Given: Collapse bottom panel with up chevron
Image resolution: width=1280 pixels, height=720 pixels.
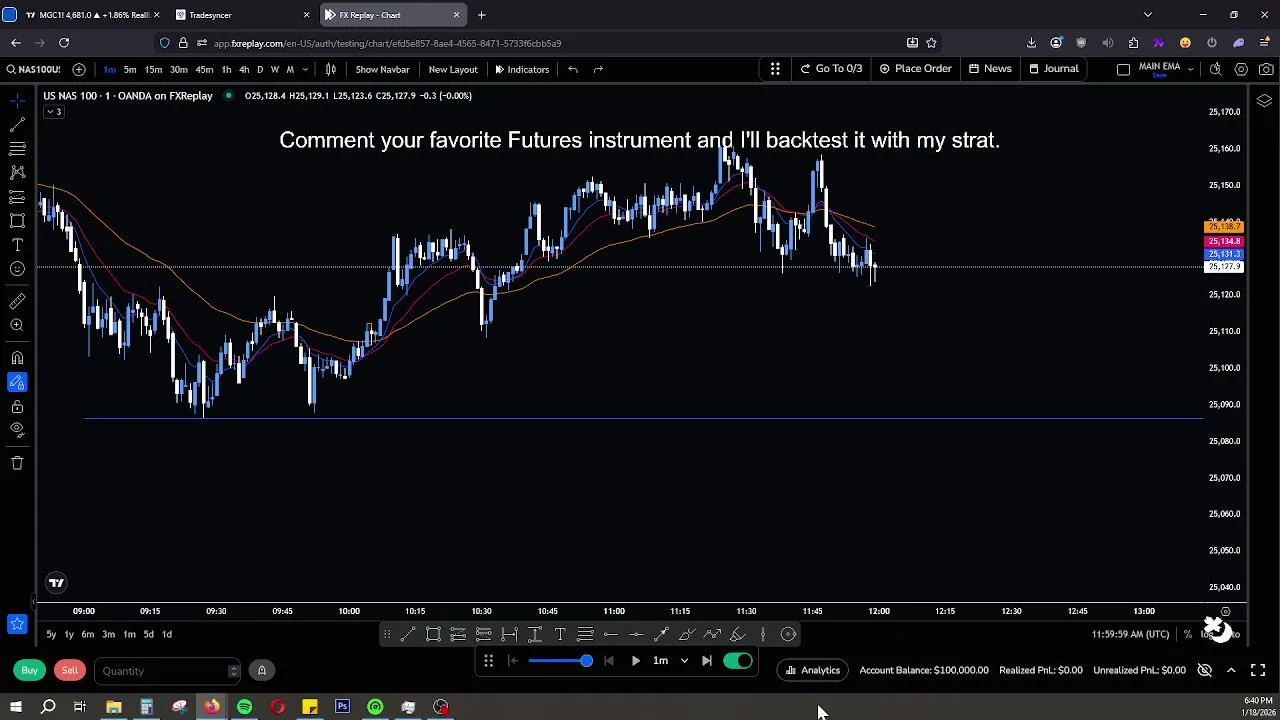Looking at the screenshot, I should click(x=1231, y=670).
